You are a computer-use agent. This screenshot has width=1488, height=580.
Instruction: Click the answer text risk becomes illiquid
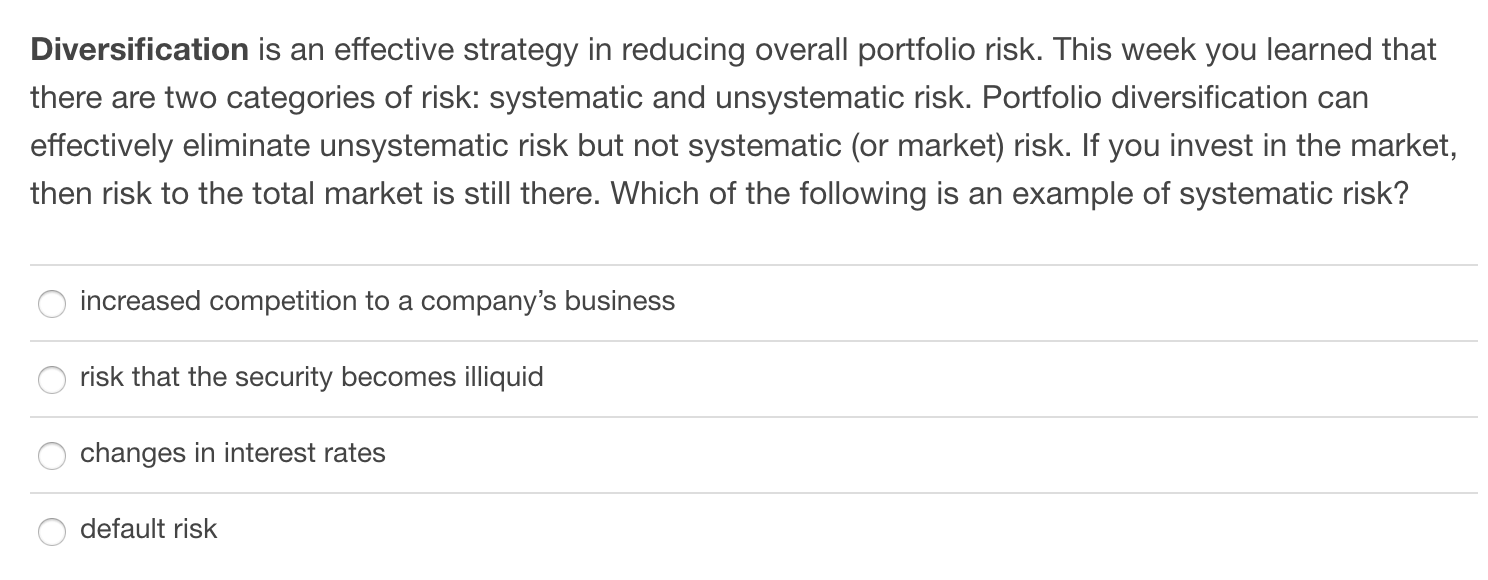[x=311, y=378]
